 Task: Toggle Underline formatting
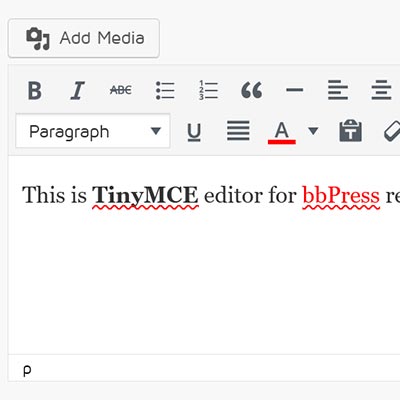(x=194, y=132)
